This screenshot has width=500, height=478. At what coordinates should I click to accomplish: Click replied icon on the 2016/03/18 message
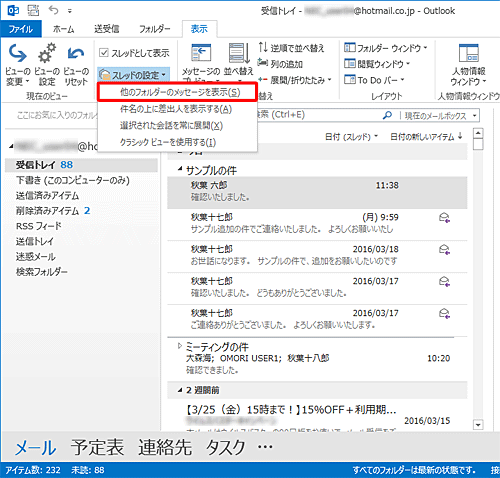pyautogui.click(x=444, y=250)
